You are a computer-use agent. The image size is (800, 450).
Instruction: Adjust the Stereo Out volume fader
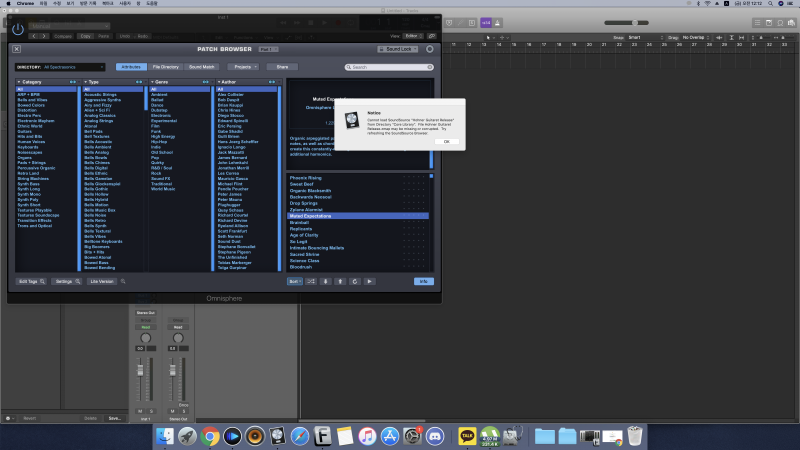[x=172, y=371]
